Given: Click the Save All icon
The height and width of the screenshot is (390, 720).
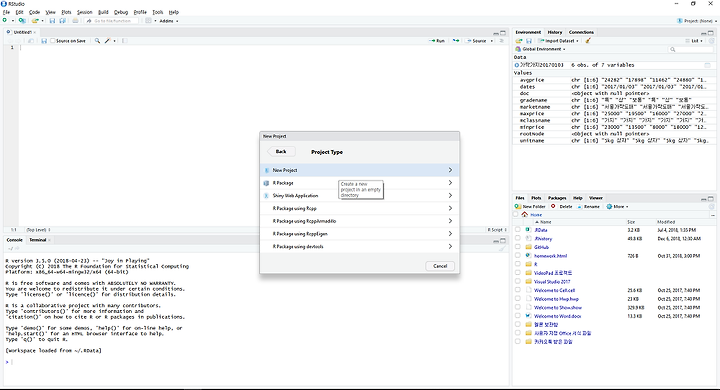Looking at the screenshot, I should pyautogui.click(x=62, y=21).
